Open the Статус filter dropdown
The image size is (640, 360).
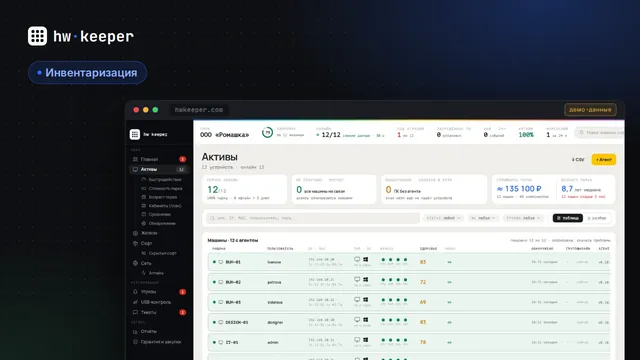tap(443, 218)
